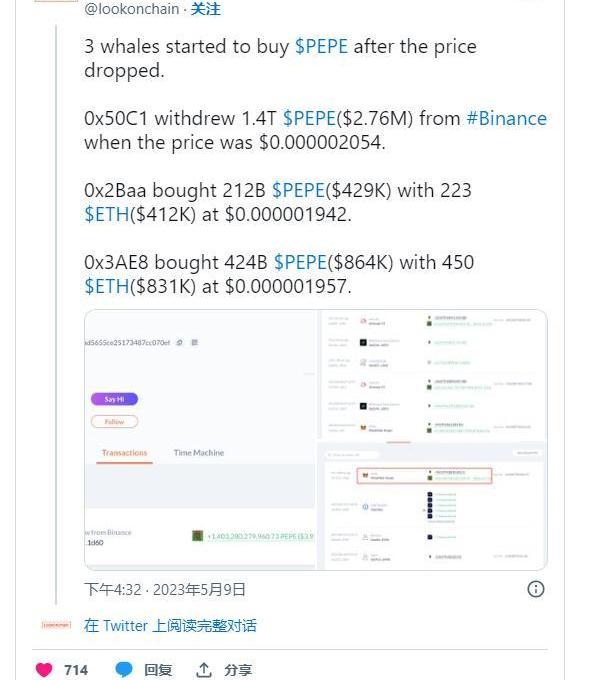Click the purple Say Hi button
Screen dimensions: 593x680
(x=115, y=399)
